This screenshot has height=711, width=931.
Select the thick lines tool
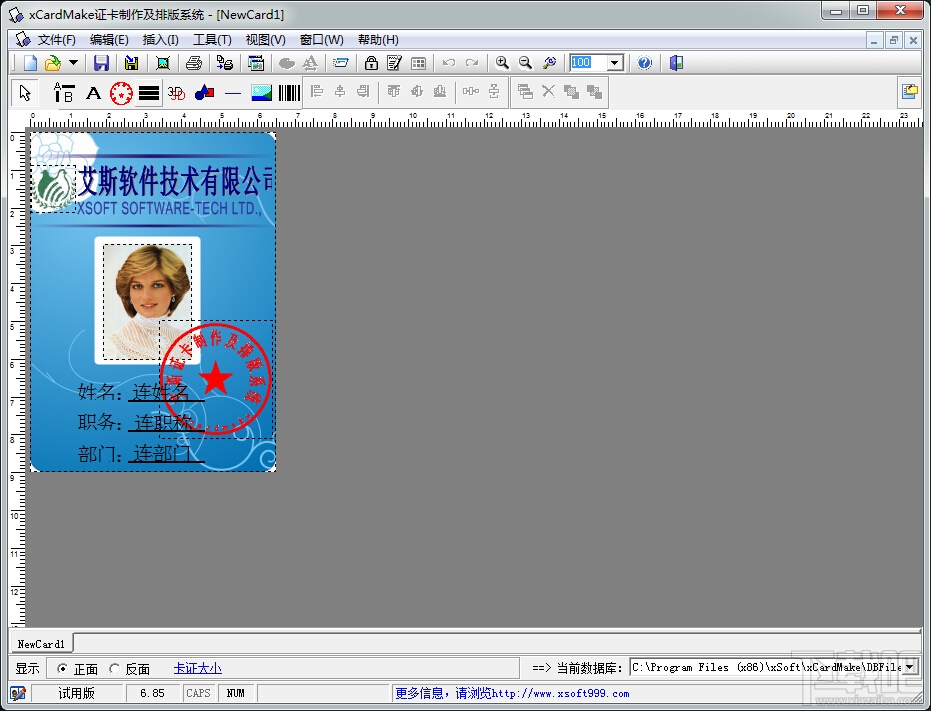point(149,93)
